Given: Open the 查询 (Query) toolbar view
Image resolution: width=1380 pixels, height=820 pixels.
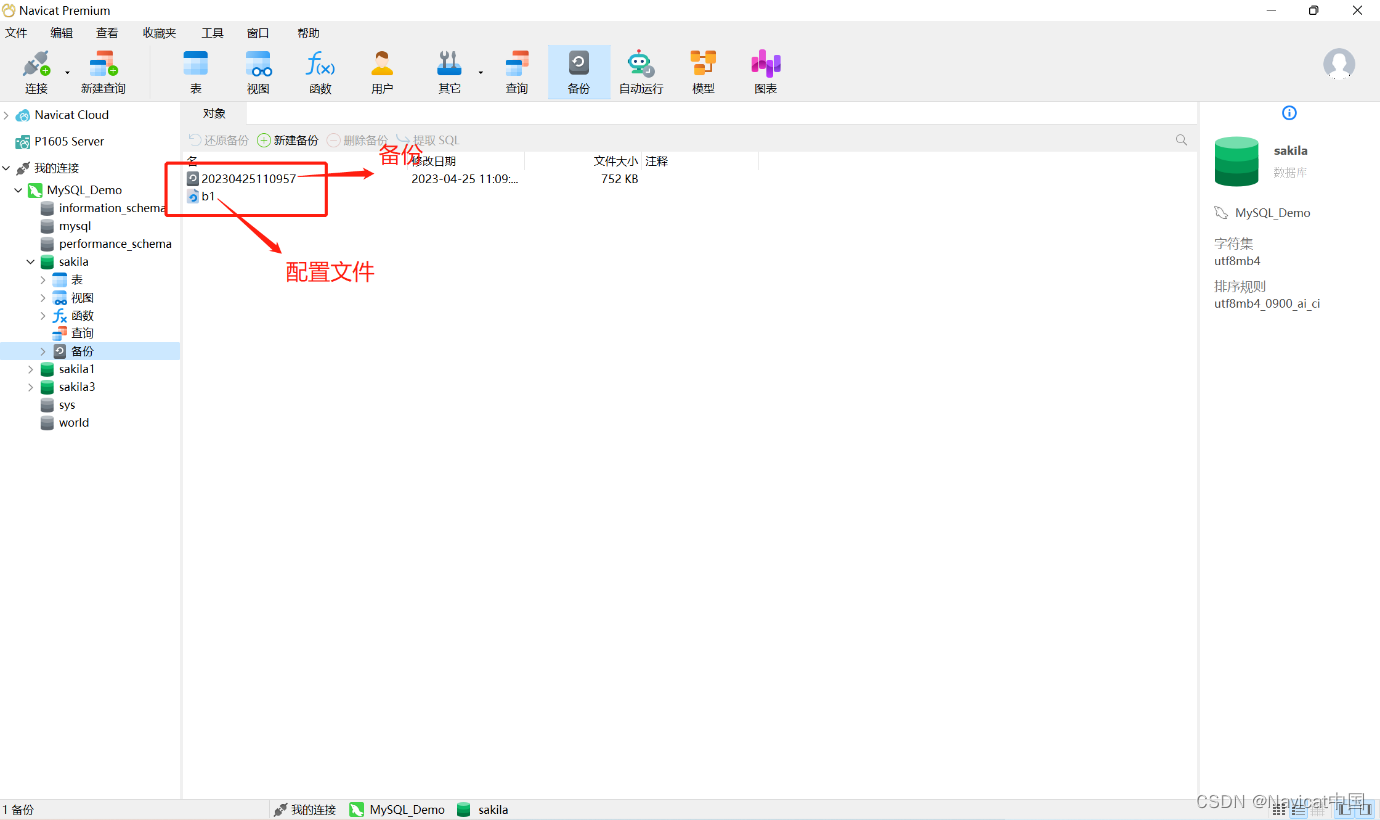Looking at the screenshot, I should click(x=516, y=73).
